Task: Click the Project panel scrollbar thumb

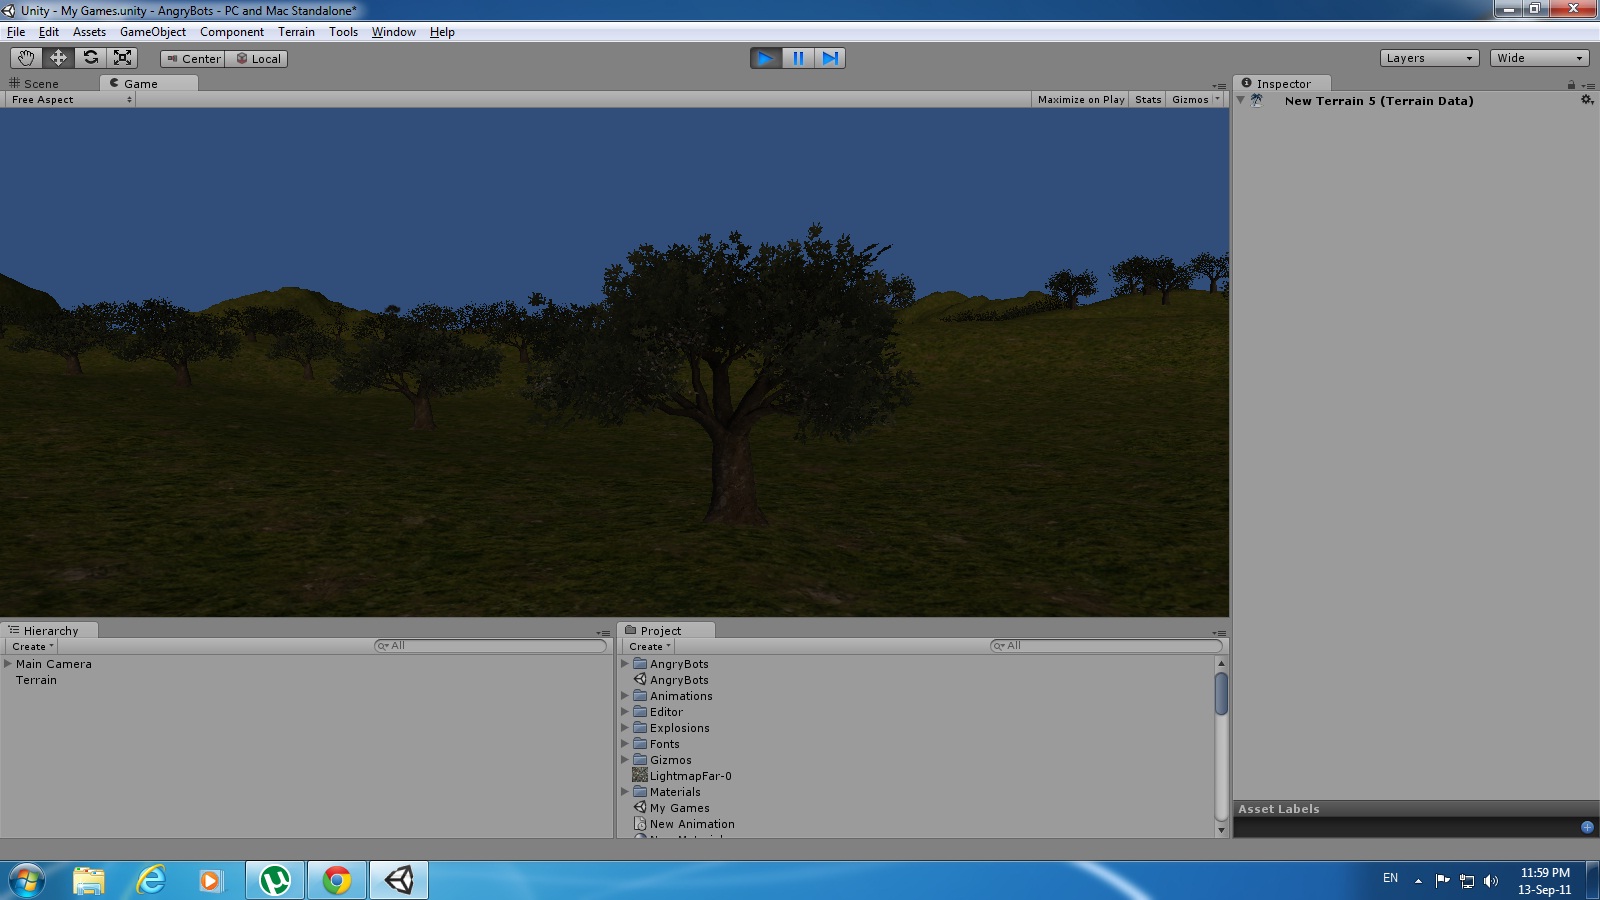Action: point(1221,694)
